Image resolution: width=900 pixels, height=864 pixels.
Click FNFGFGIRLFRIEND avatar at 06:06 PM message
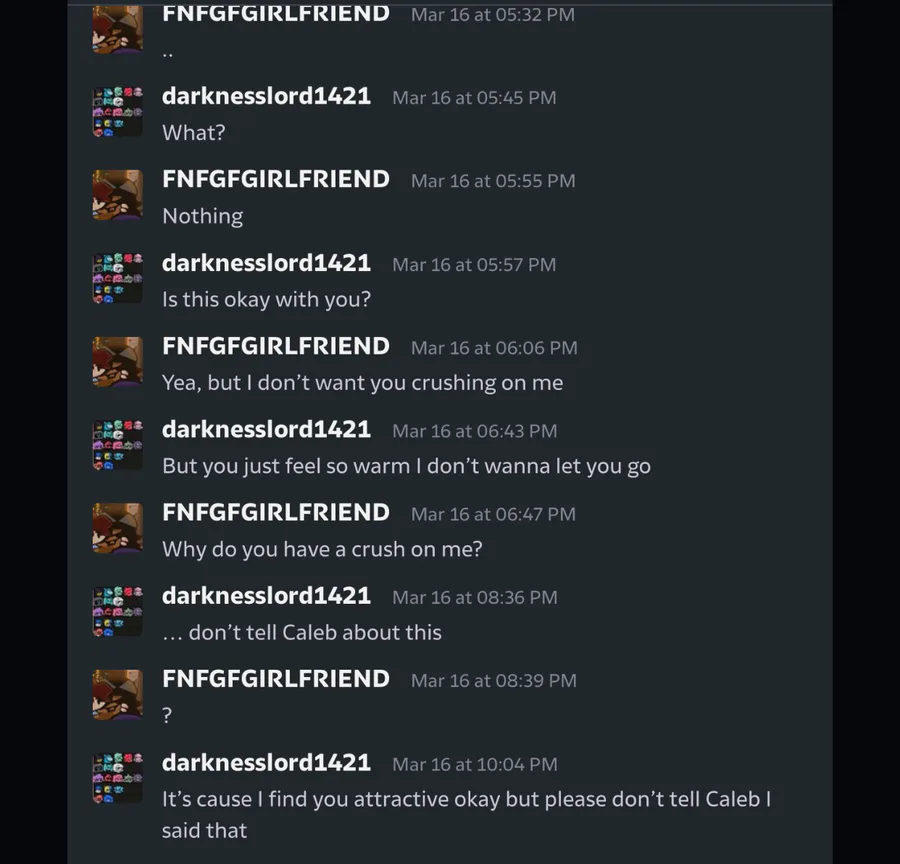click(118, 362)
